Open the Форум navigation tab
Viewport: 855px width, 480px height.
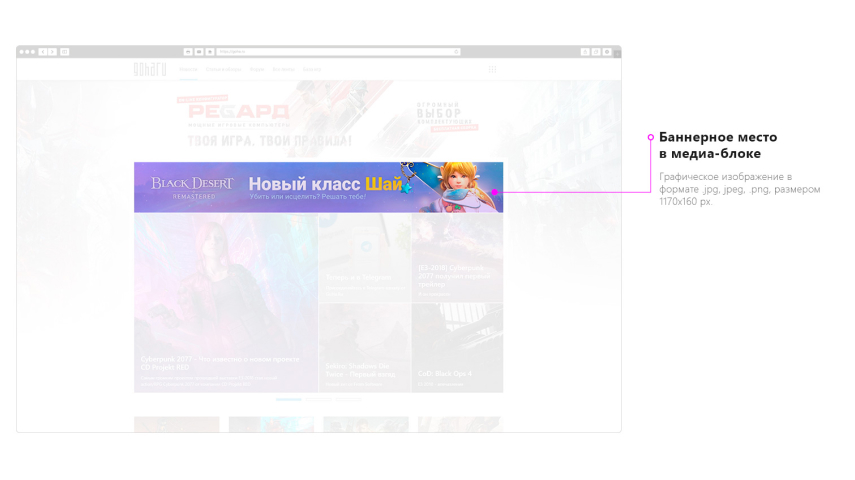coord(257,69)
